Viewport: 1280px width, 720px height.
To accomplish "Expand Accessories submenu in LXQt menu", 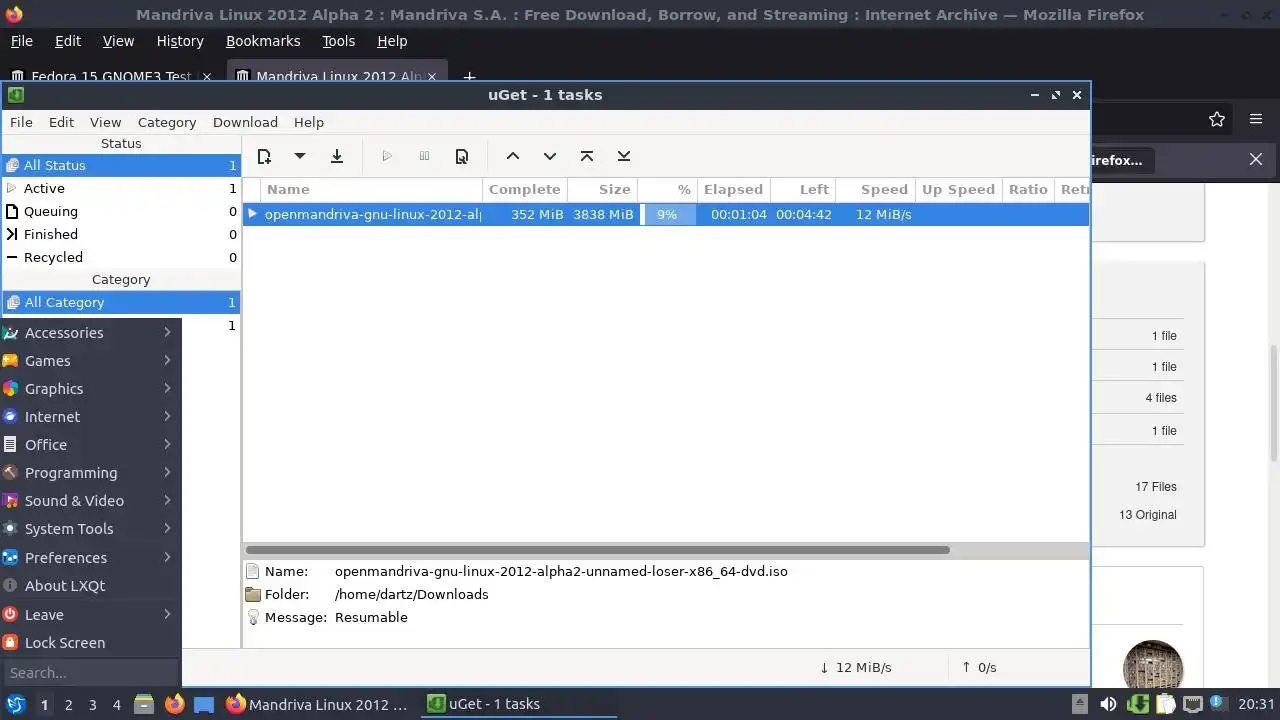I will coord(91,333).
